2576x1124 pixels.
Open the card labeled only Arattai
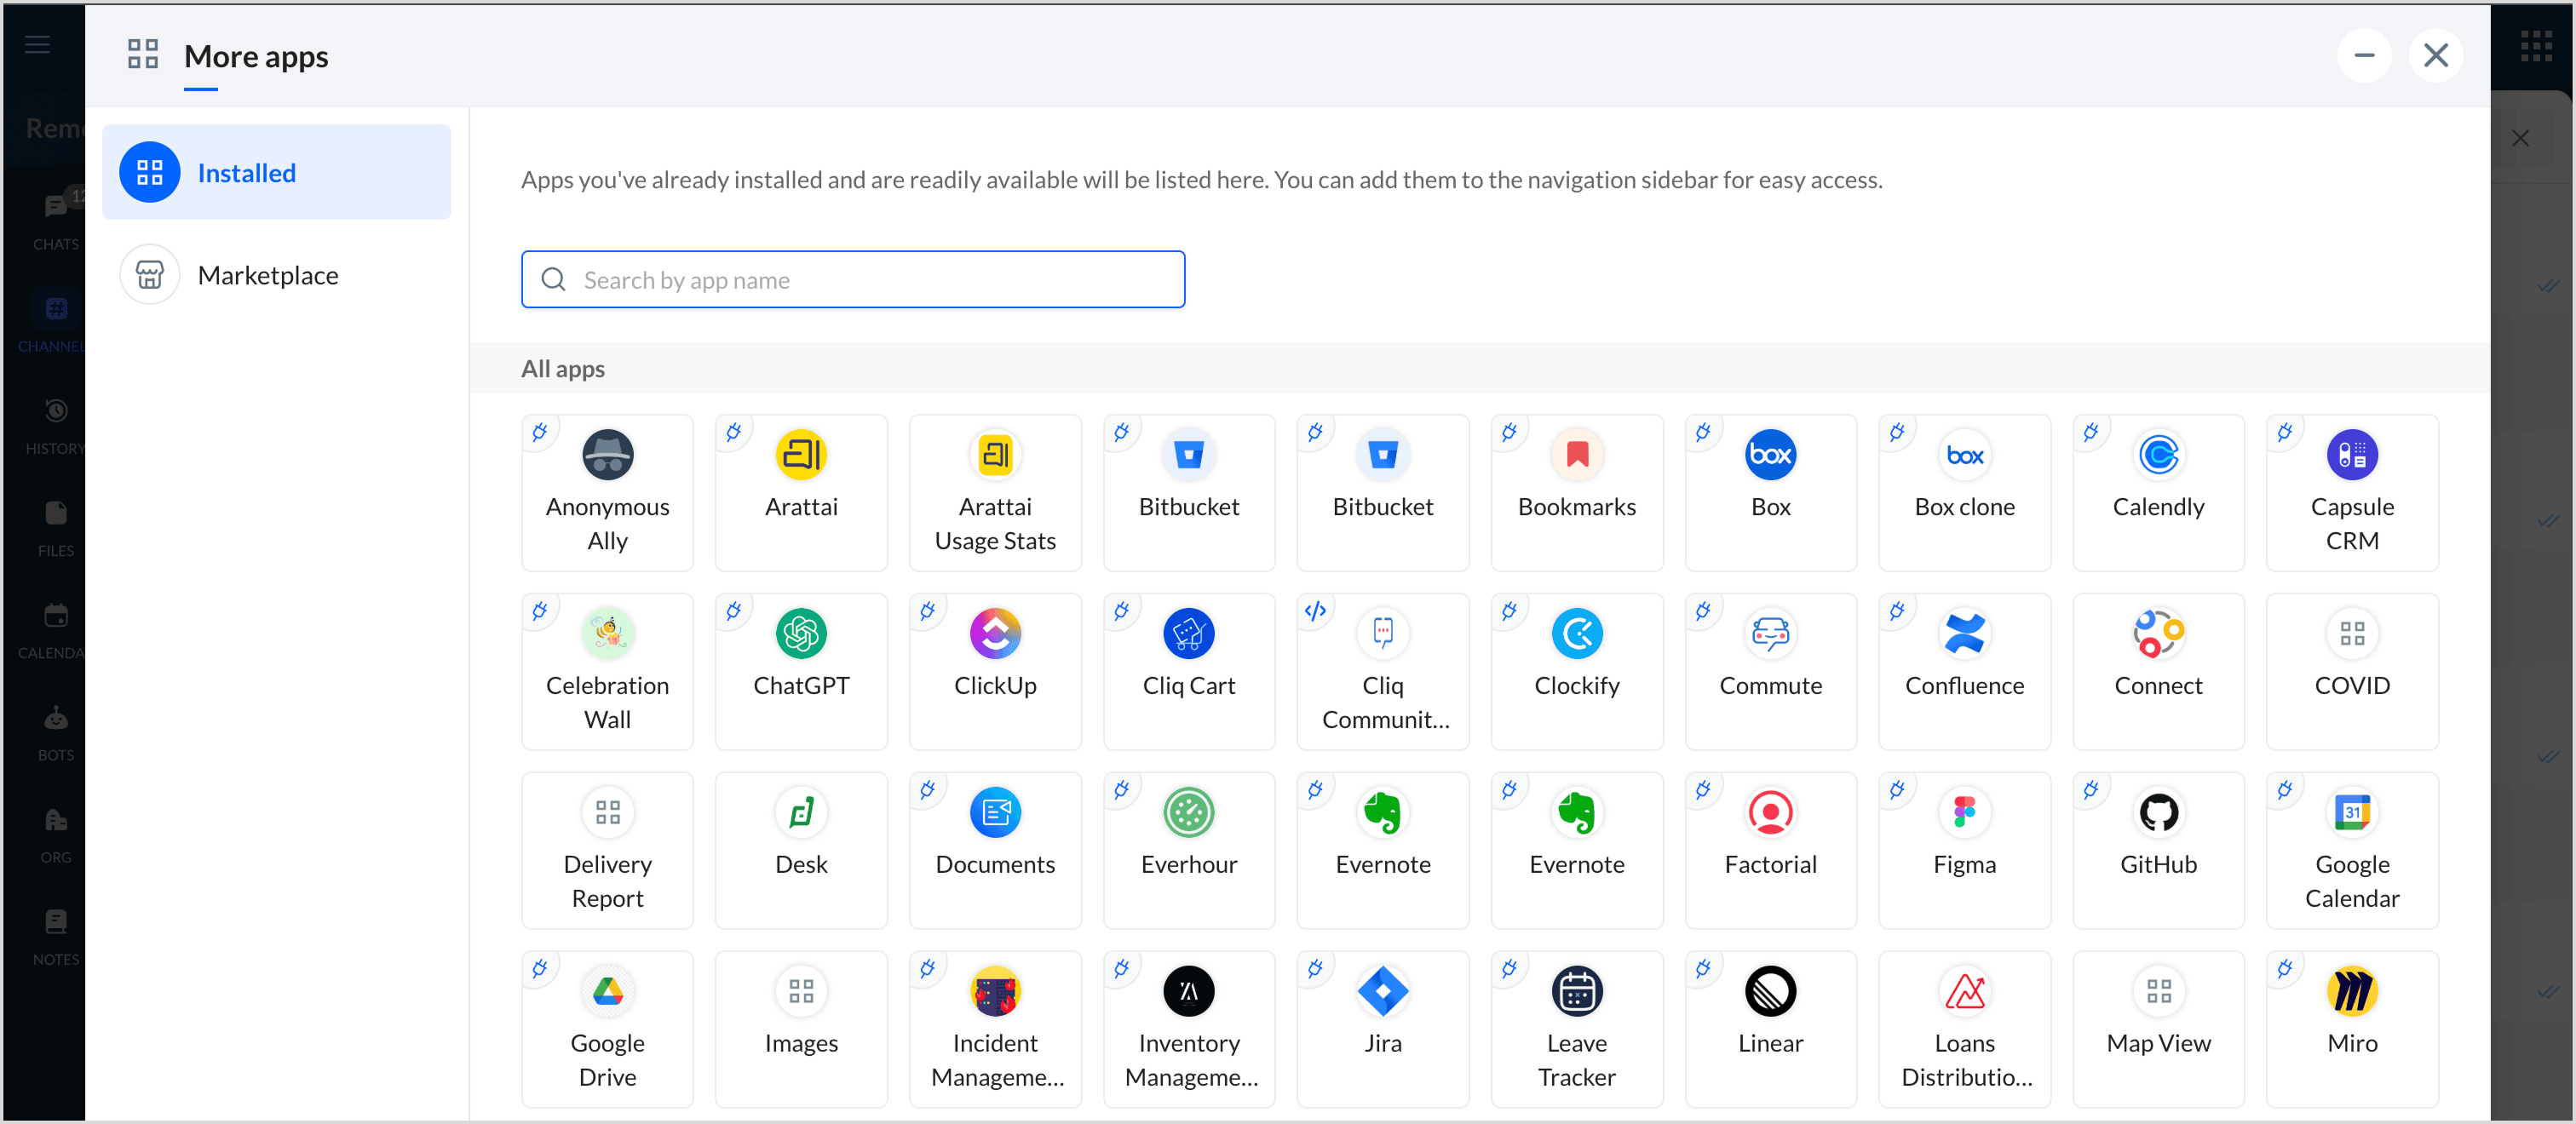[801, 493]
